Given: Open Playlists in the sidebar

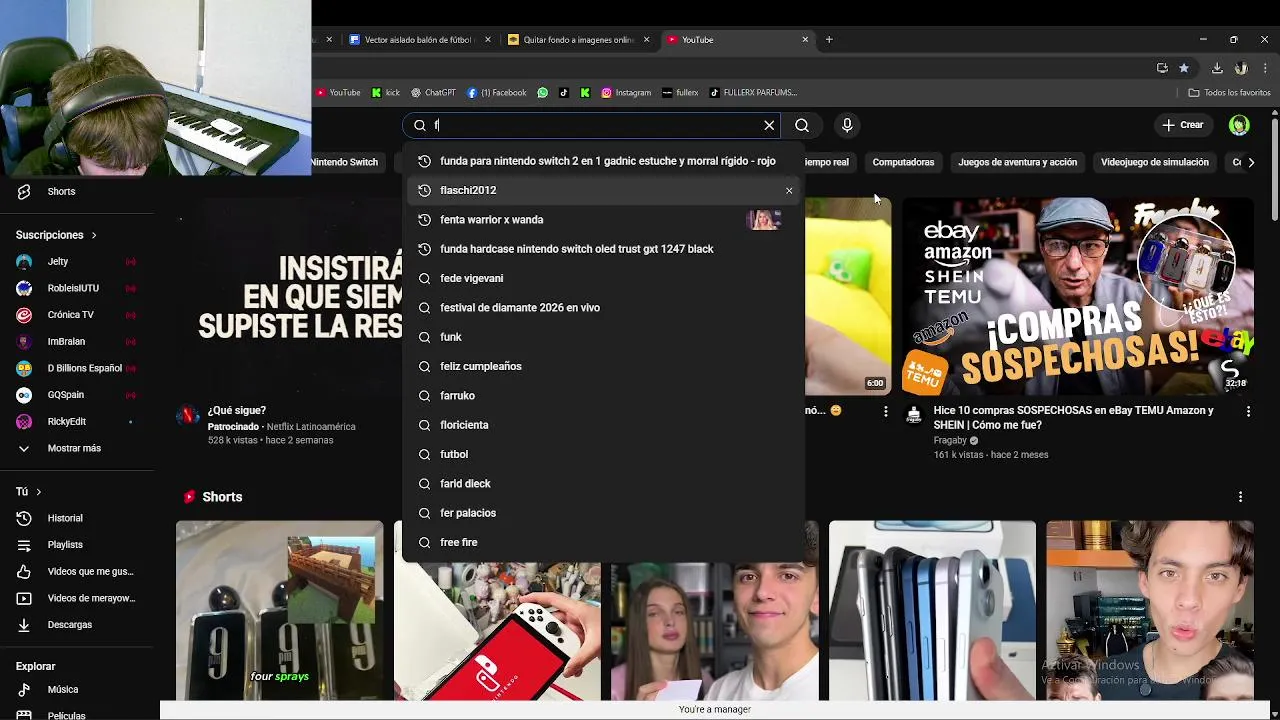Looking at the screenshot, I should coord(77,545).
